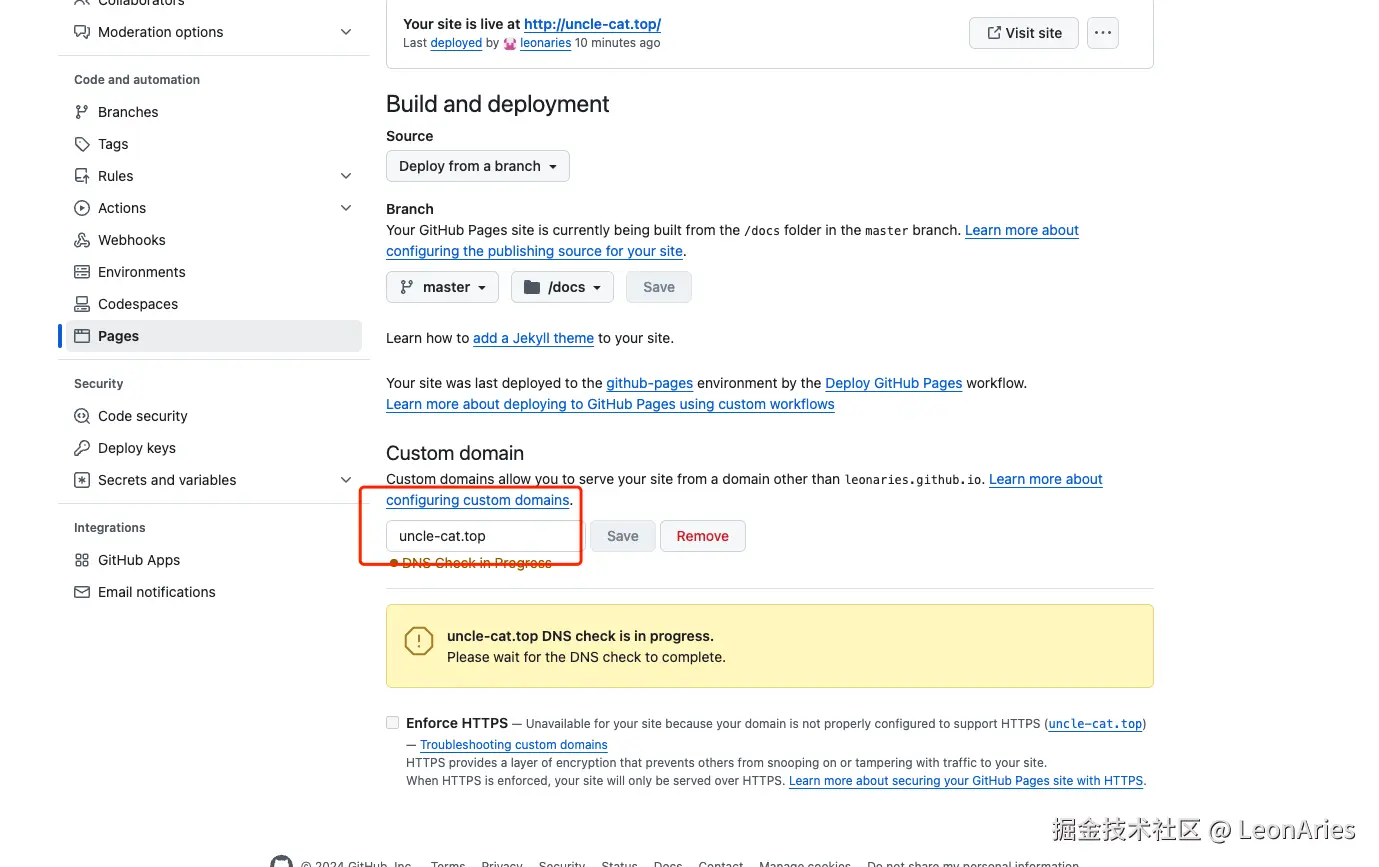Open Tags settings page
This screenshot has width=1379, height=867.
coord(214,144)
